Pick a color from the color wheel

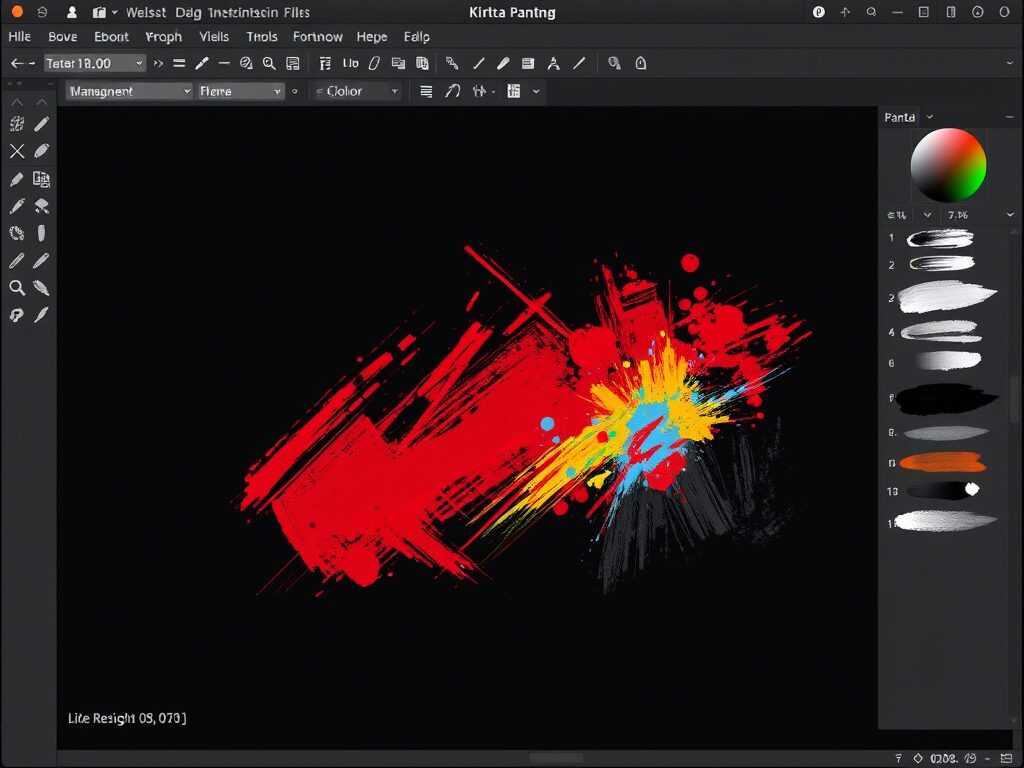948,165
